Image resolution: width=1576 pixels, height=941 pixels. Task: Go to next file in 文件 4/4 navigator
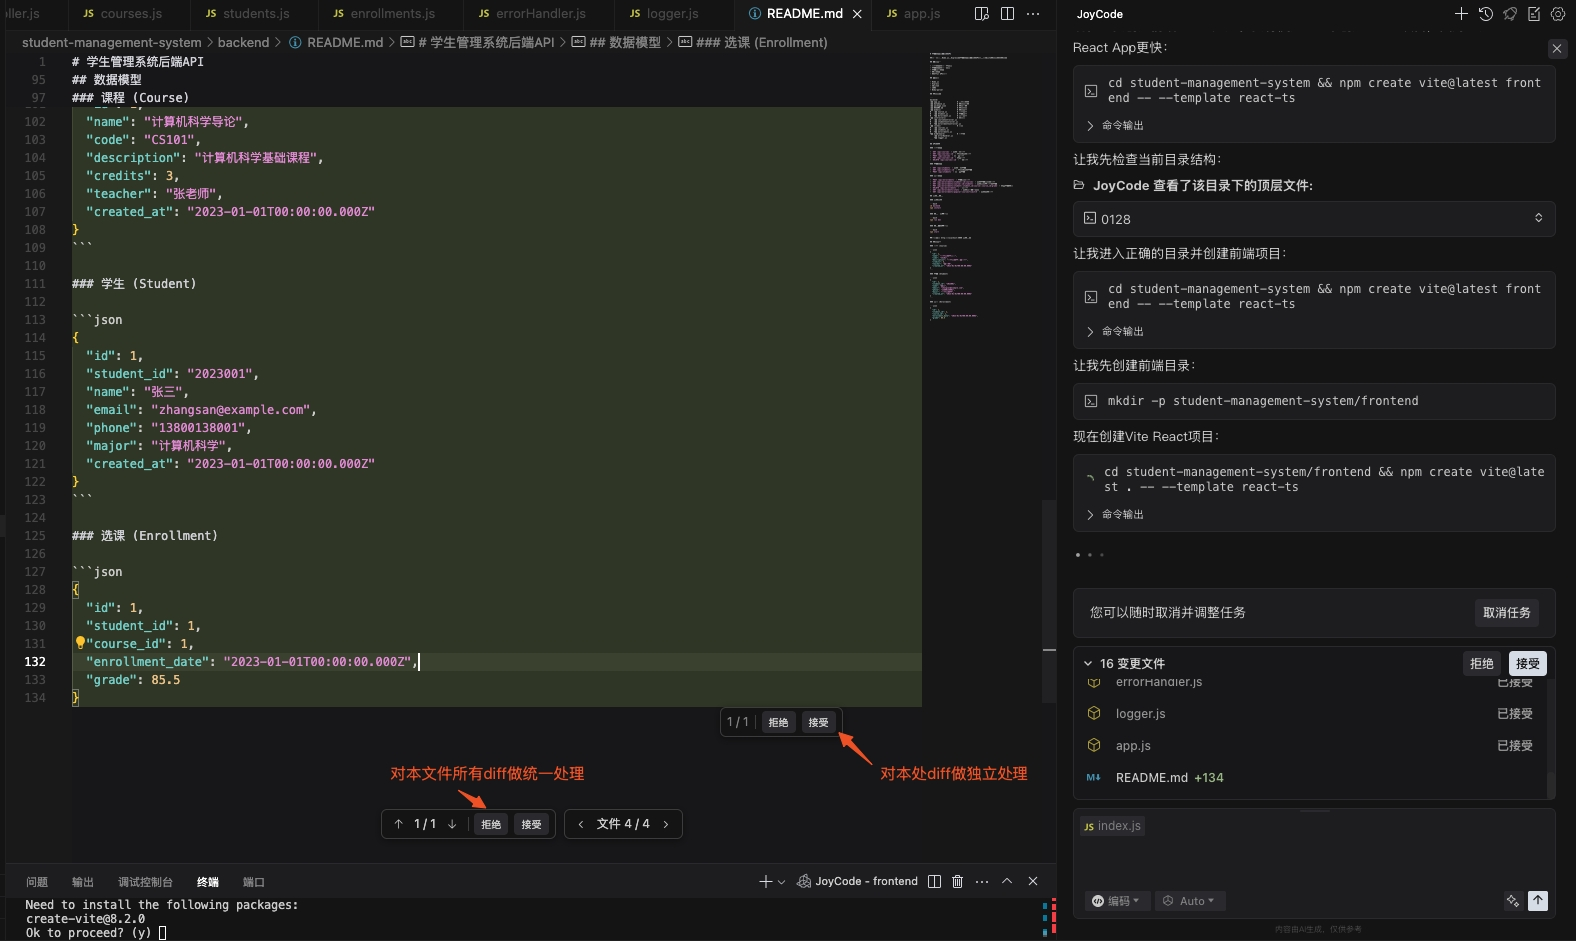pos(666,824)
